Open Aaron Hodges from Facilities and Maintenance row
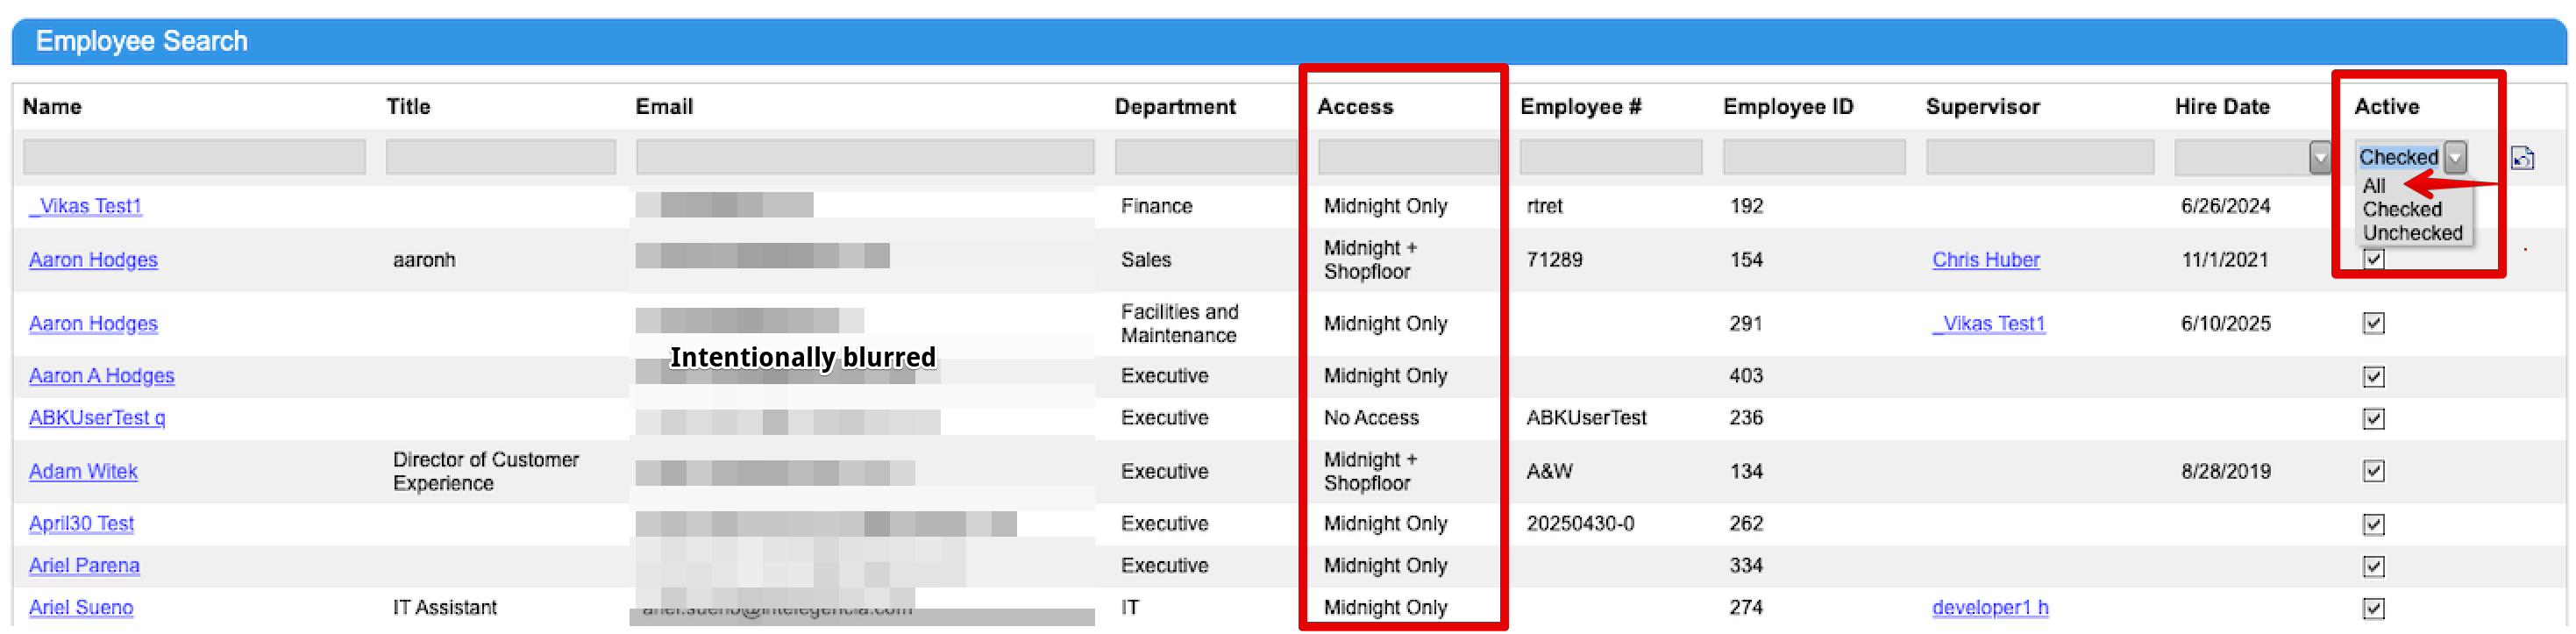The image size is (2576, 634). click(x=93, y=324)
